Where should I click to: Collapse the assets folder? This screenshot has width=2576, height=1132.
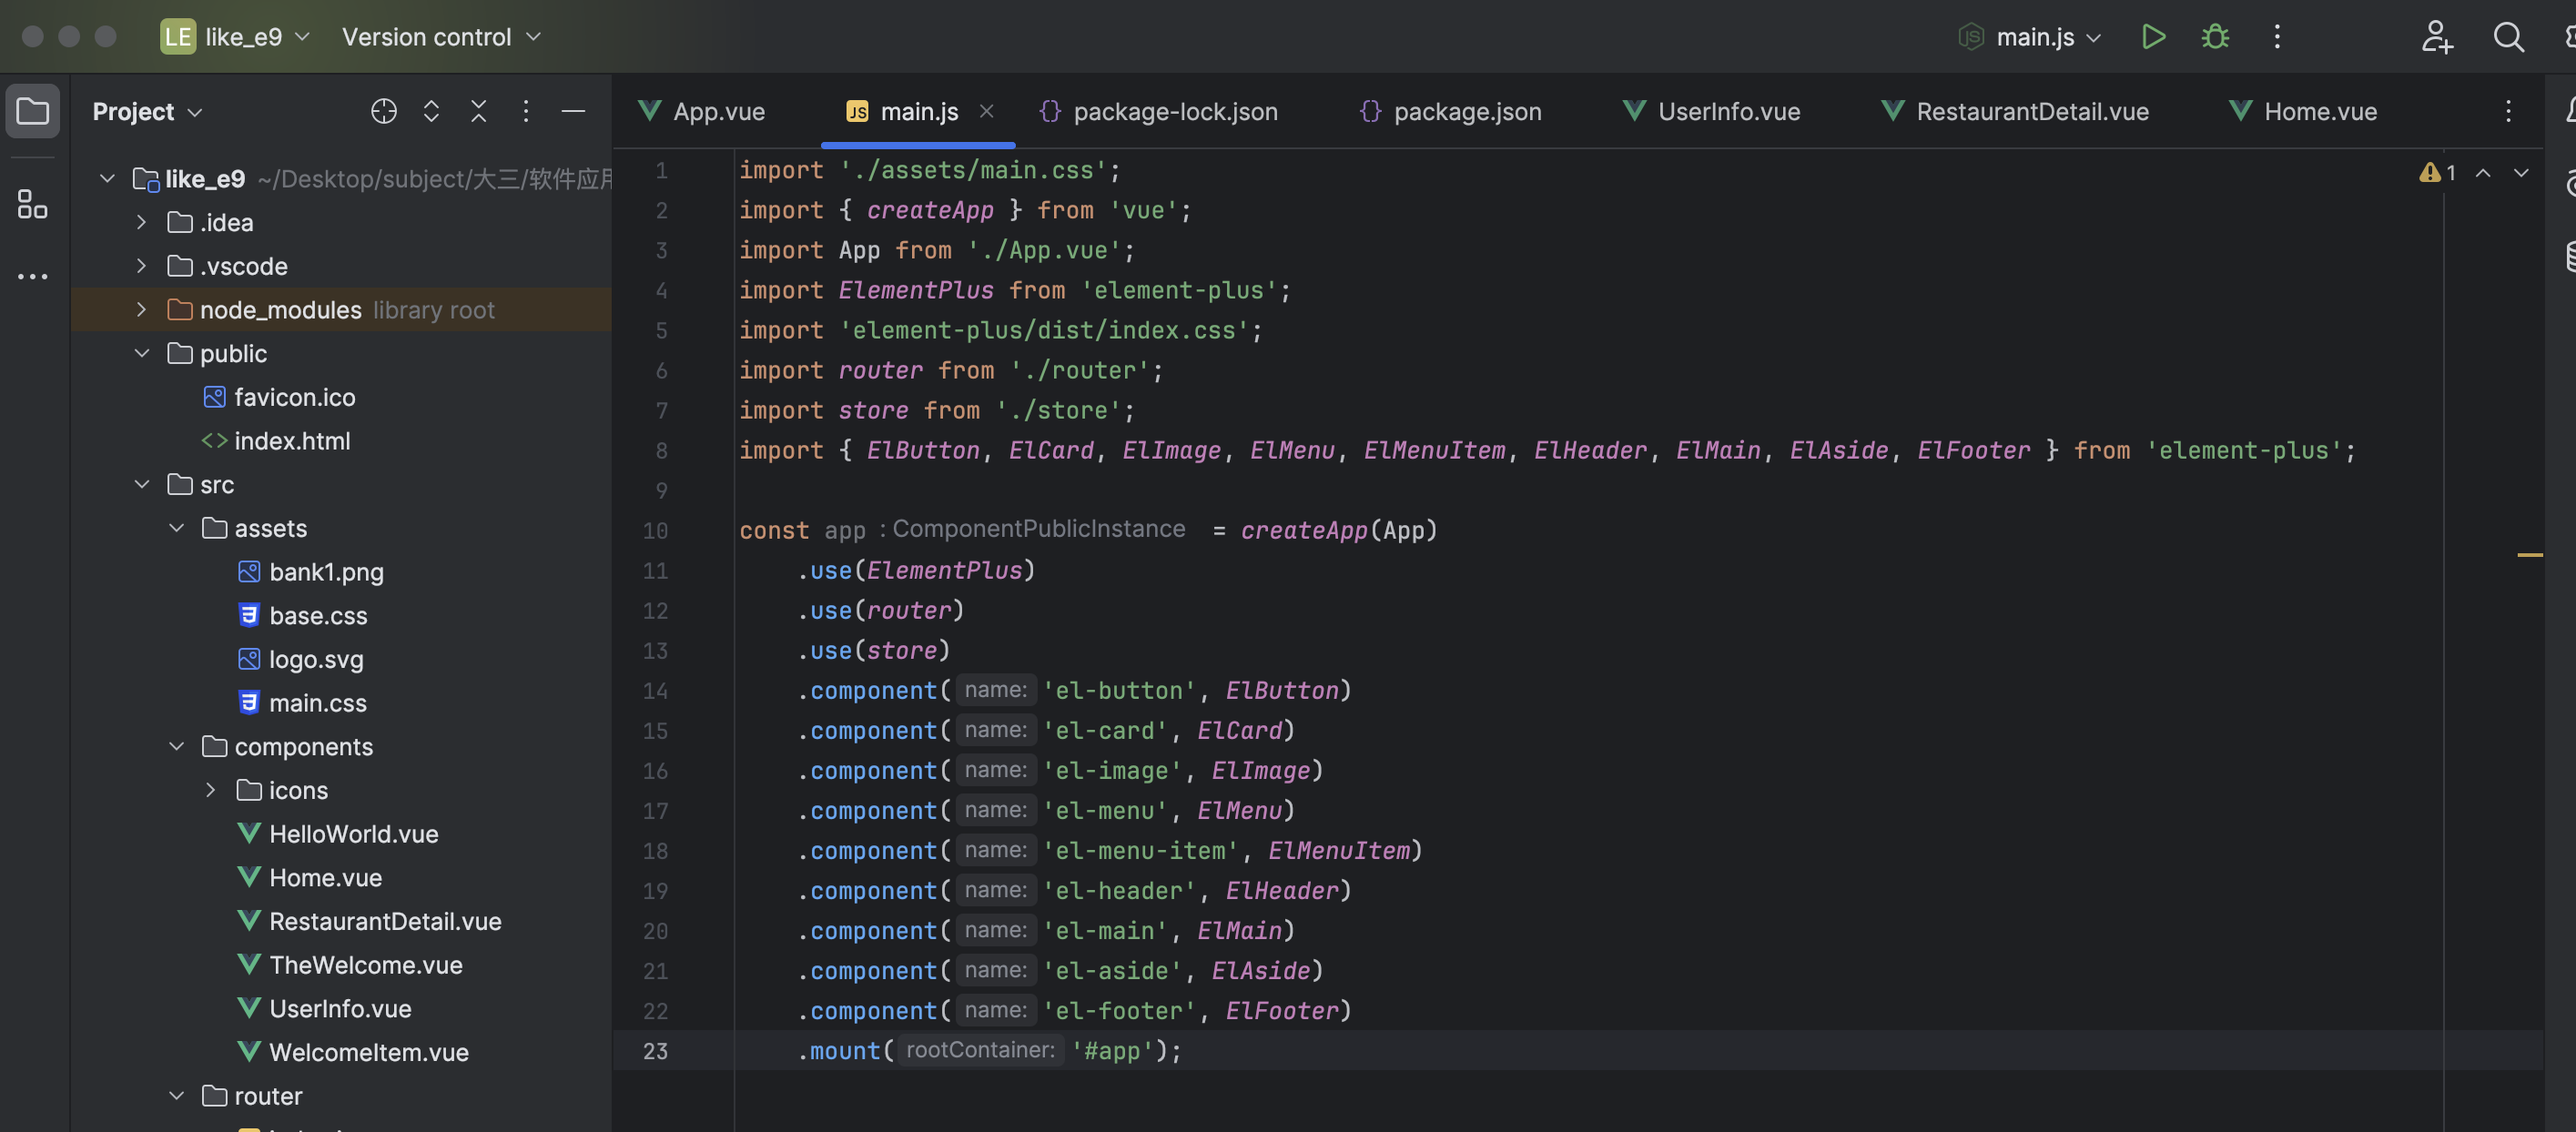177,528
